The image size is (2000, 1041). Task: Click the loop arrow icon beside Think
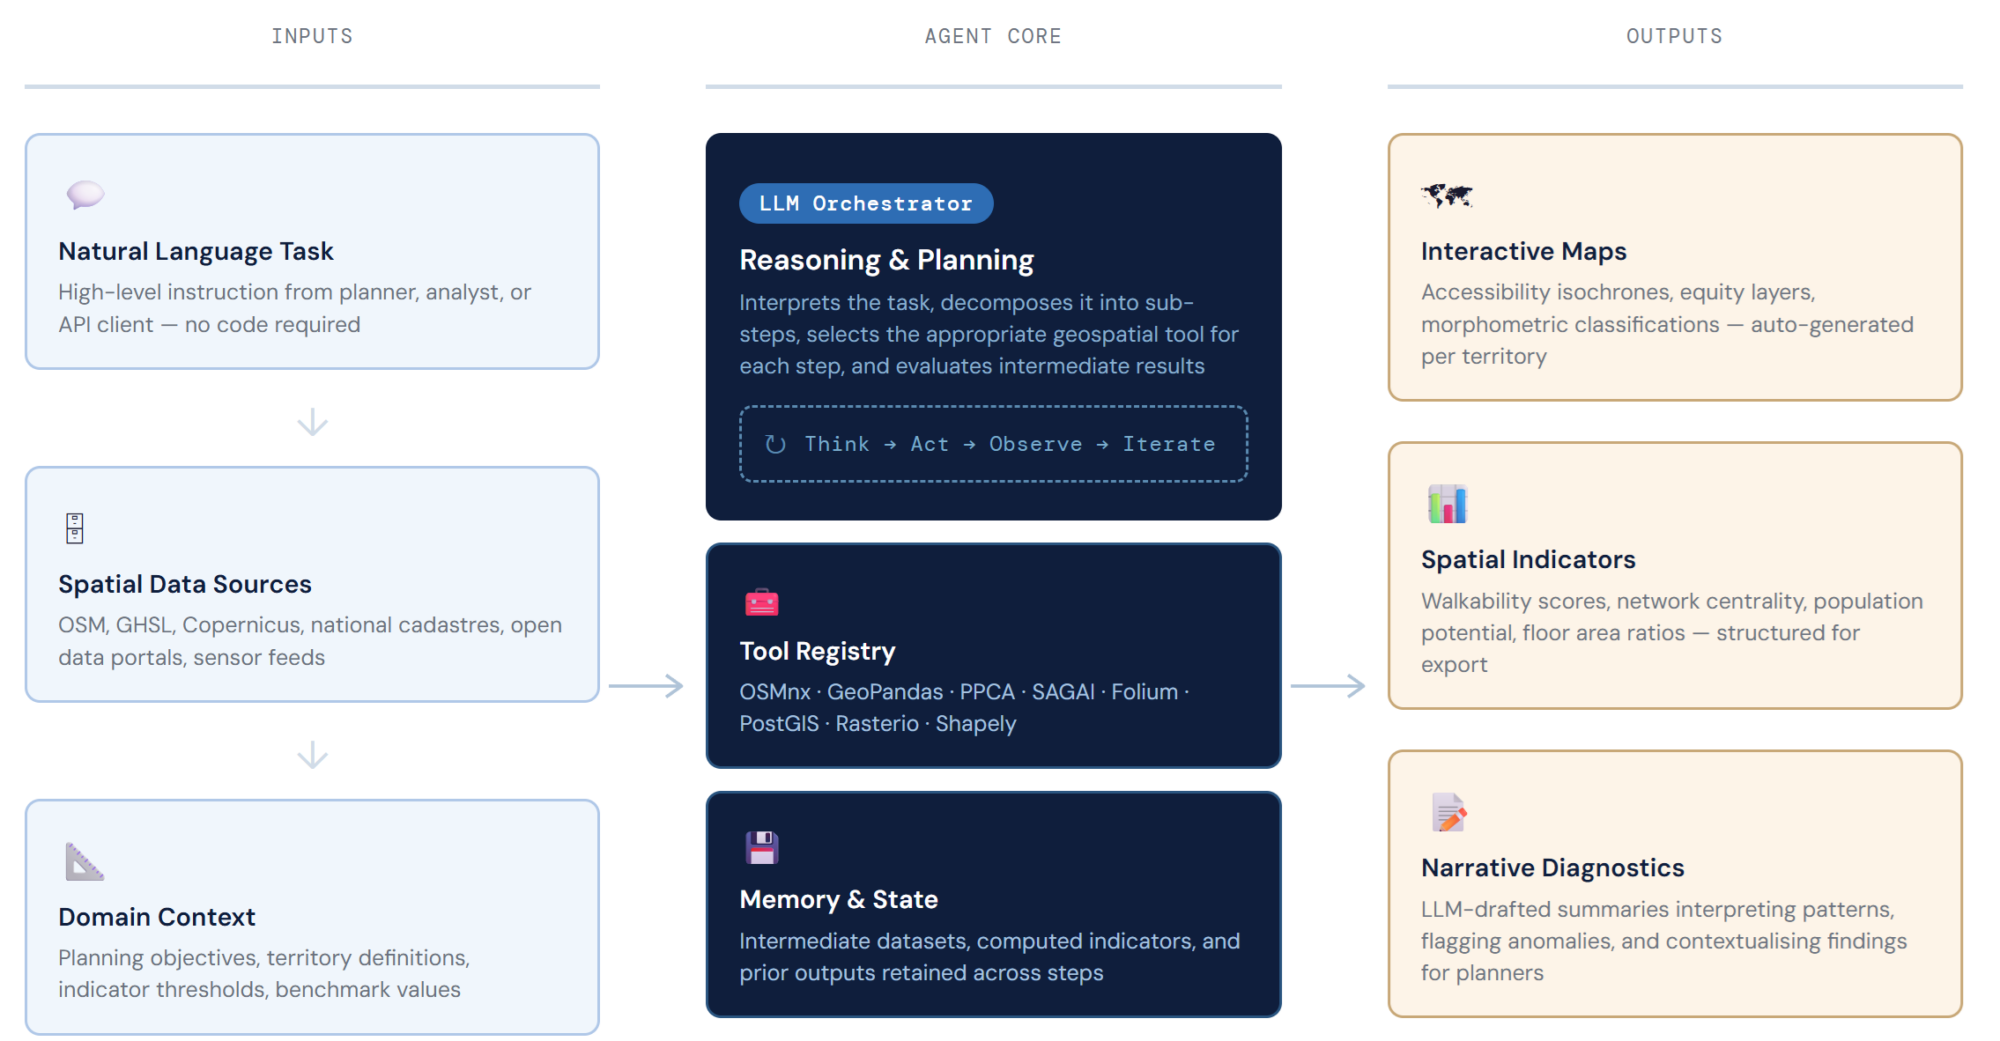pyautogui.click(x=775, y=444)
